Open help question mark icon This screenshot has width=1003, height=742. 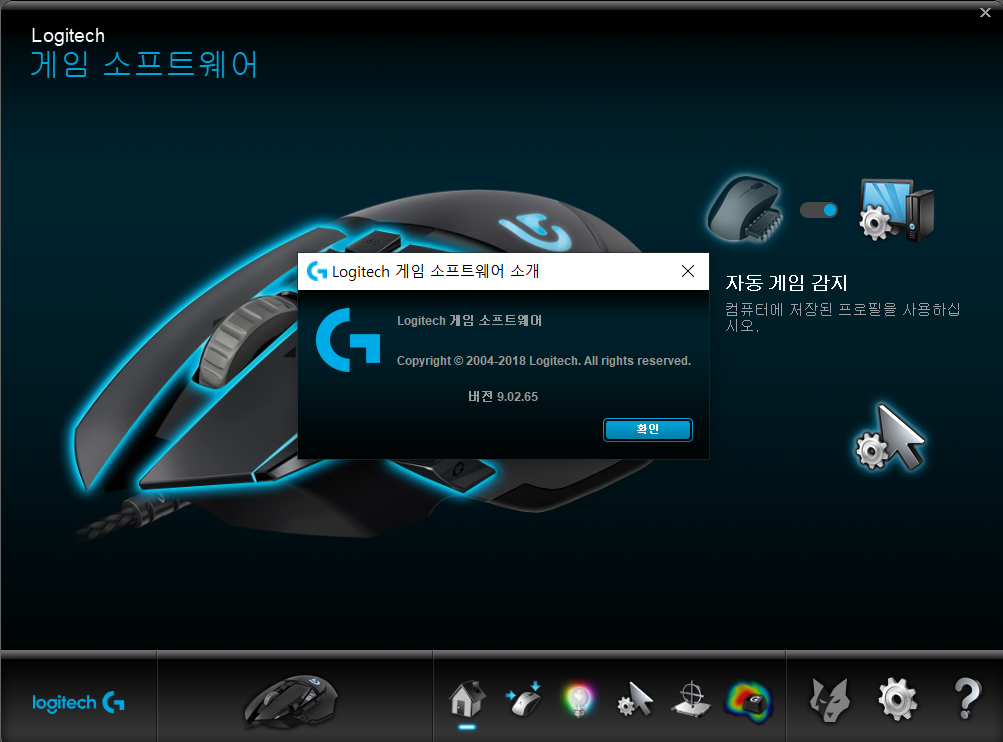pos(967,699)
